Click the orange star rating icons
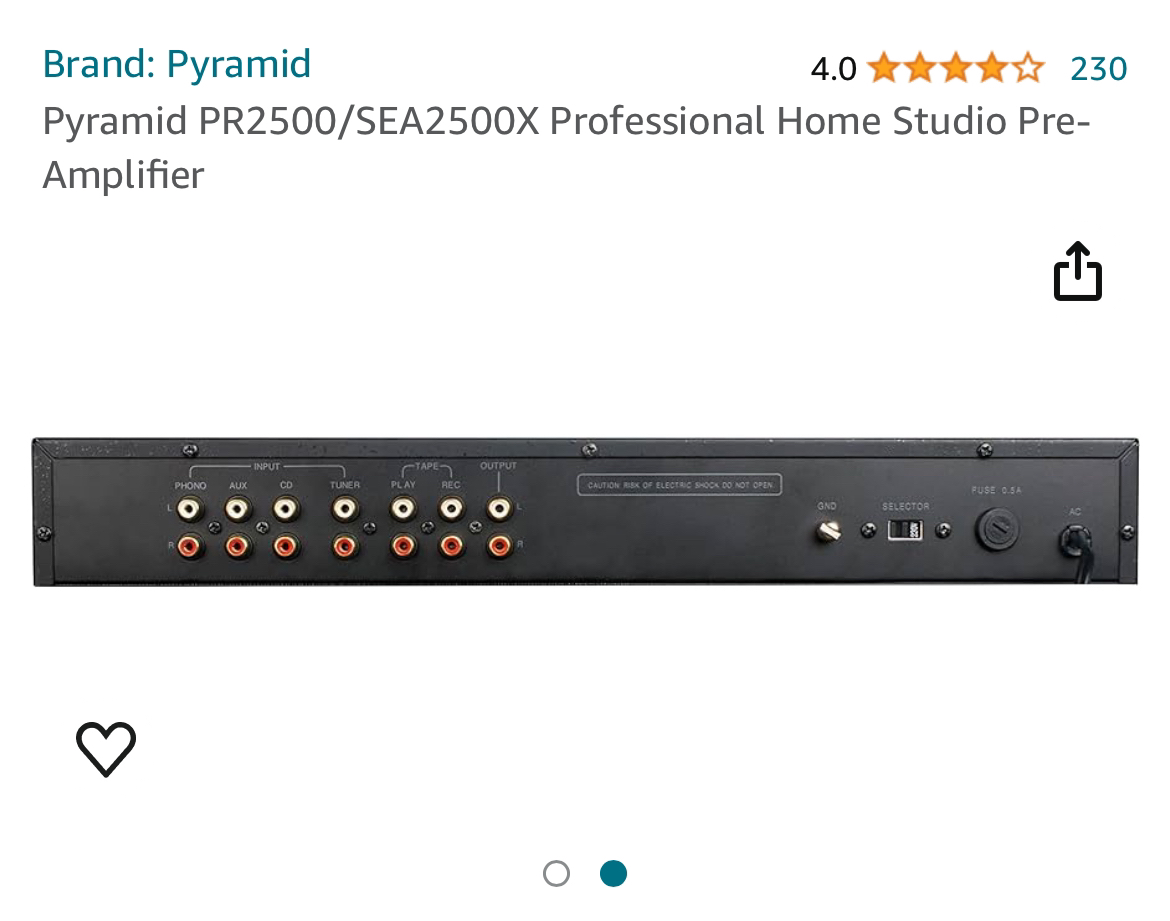This screenshot has width=1170, height=921. pos(954,68)
